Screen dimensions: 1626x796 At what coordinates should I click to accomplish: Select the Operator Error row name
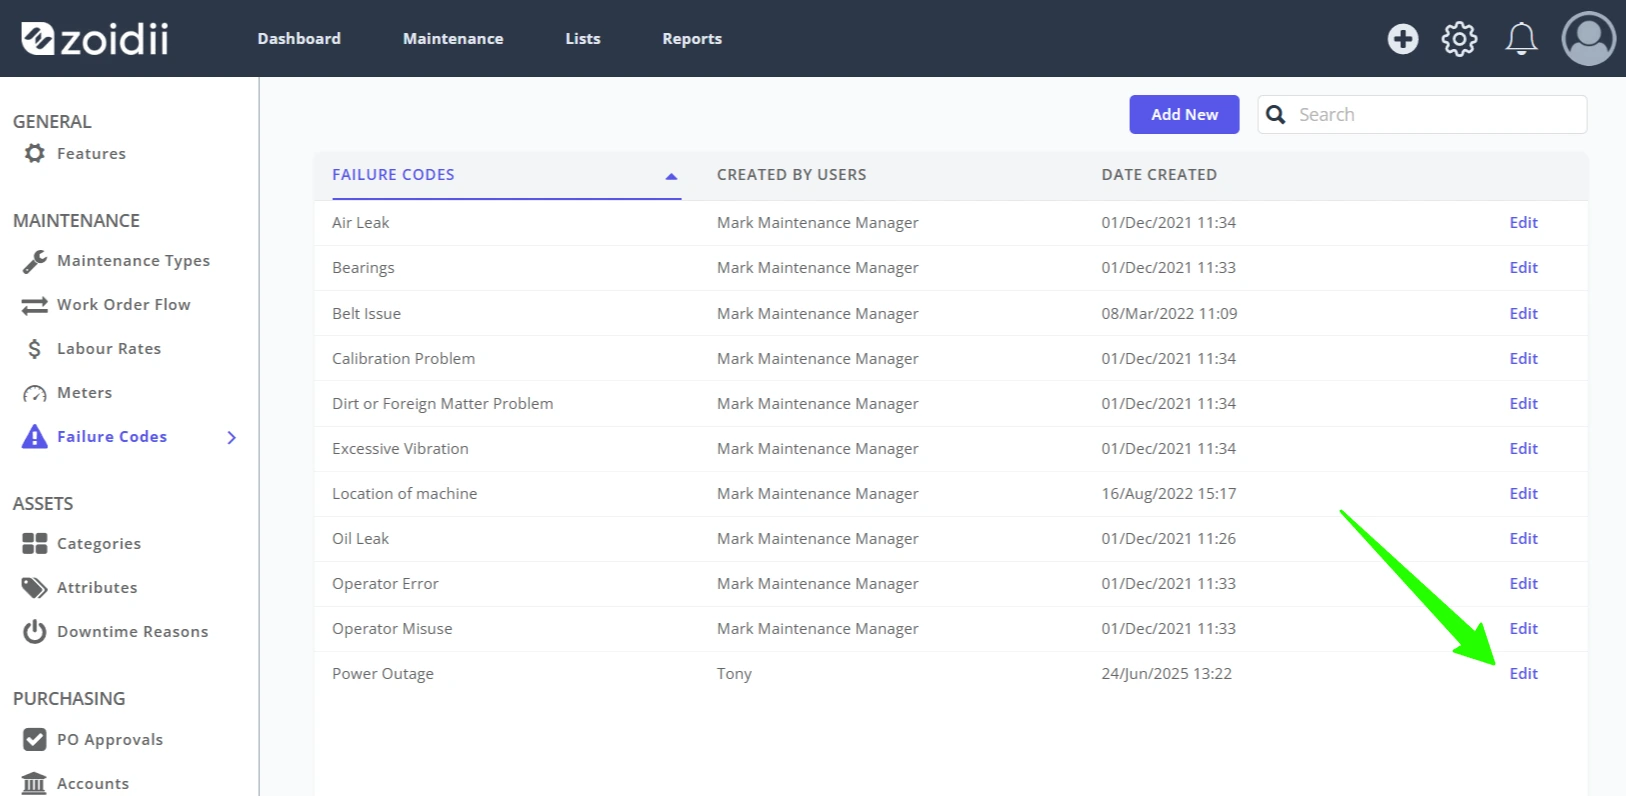point(385,584)
